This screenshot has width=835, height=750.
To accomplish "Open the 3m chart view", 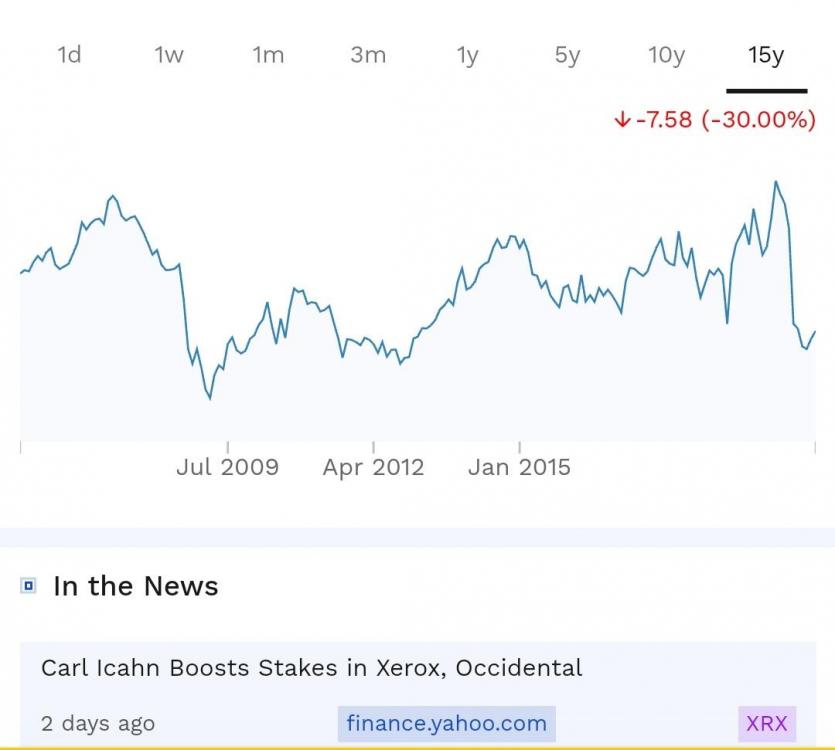I will pos(368,55).
